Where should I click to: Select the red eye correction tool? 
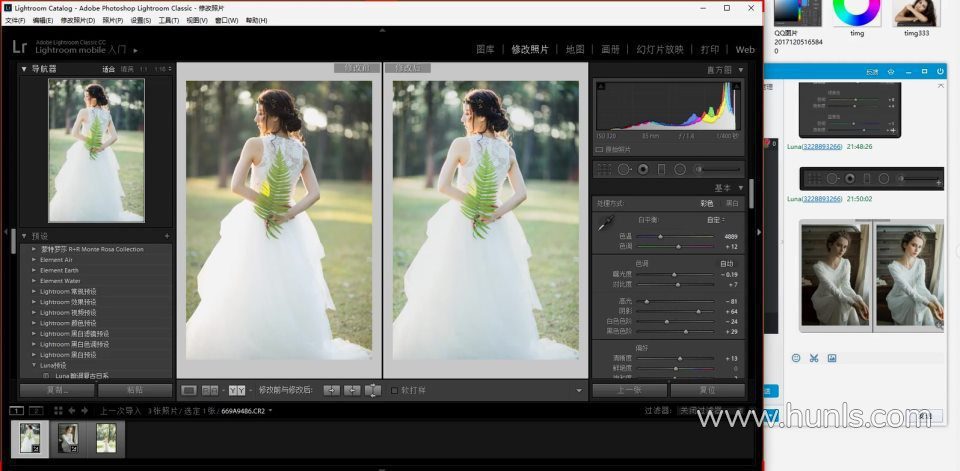(643, 170)
